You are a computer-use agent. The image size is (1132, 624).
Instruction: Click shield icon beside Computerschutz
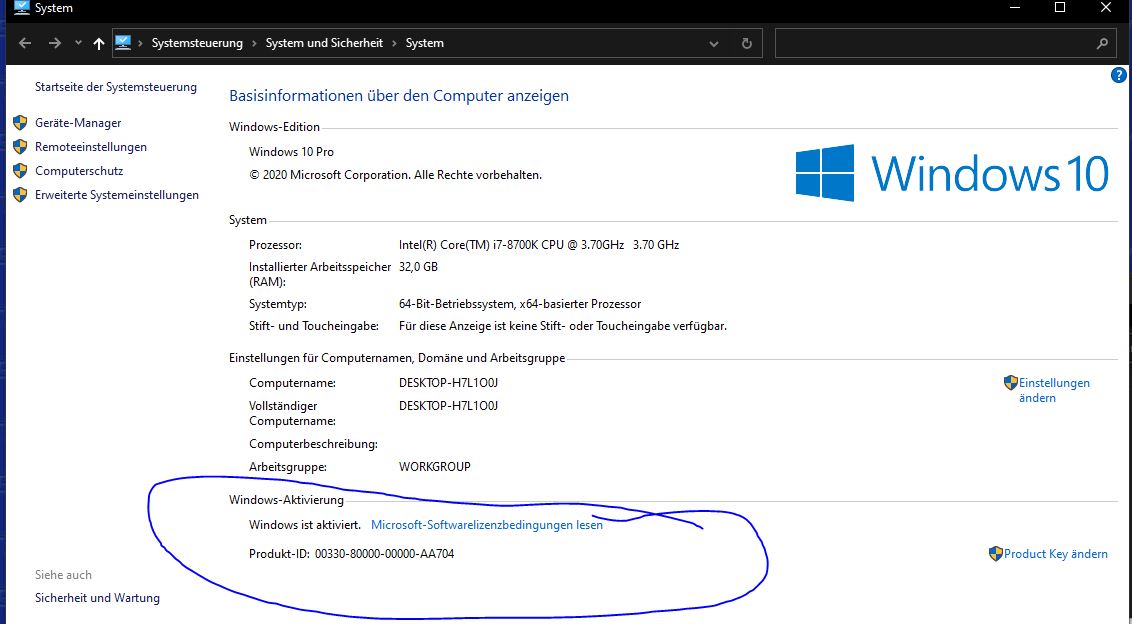(20, 171)
